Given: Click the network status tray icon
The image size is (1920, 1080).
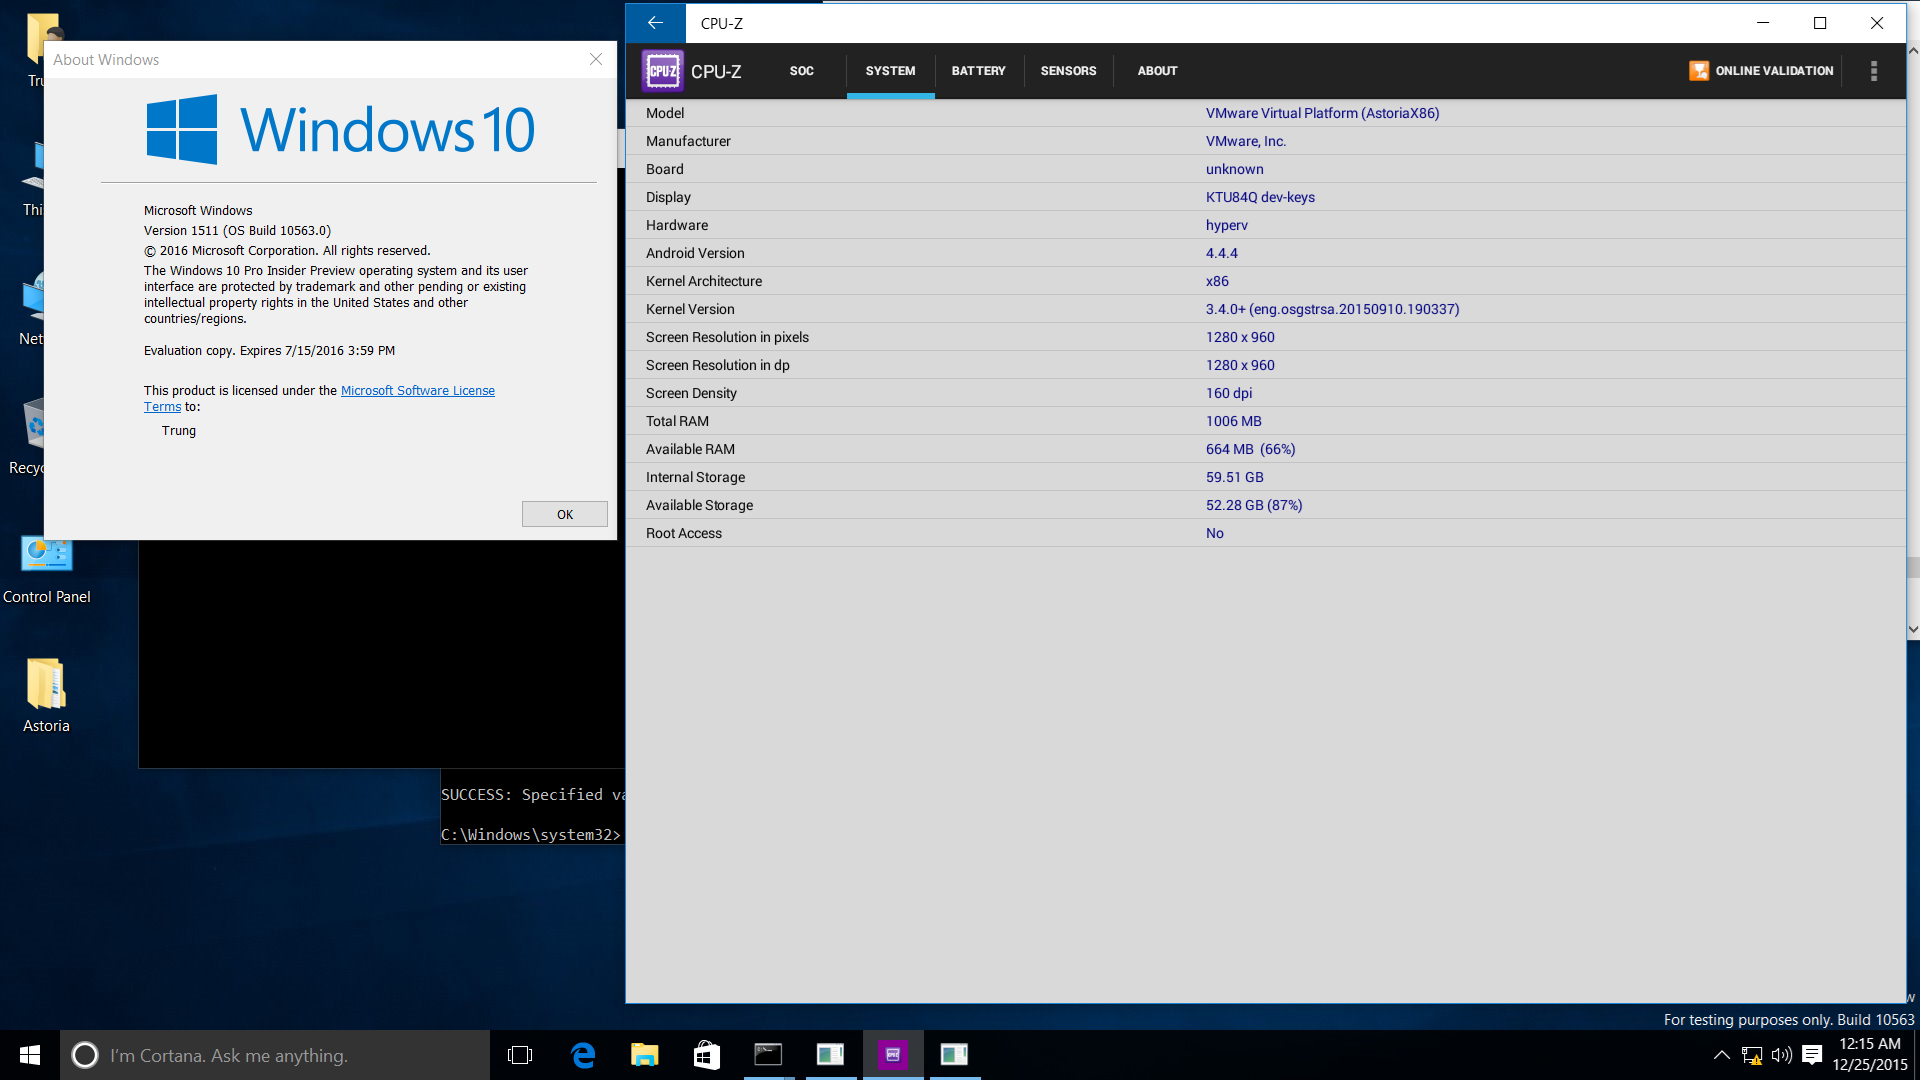Looking at the screenshot, I should tap(1752, 1055).
